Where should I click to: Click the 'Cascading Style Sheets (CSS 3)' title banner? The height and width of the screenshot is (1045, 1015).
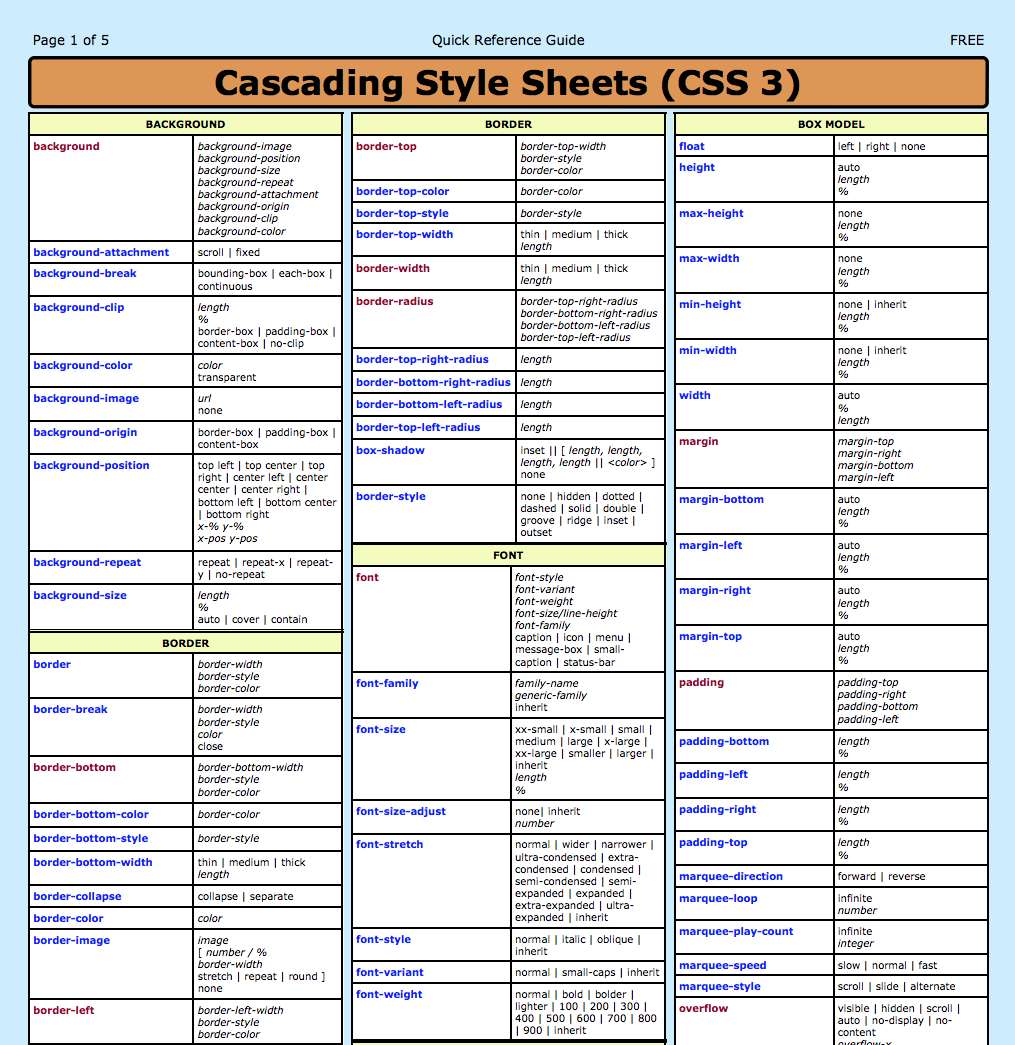[508, 83]
